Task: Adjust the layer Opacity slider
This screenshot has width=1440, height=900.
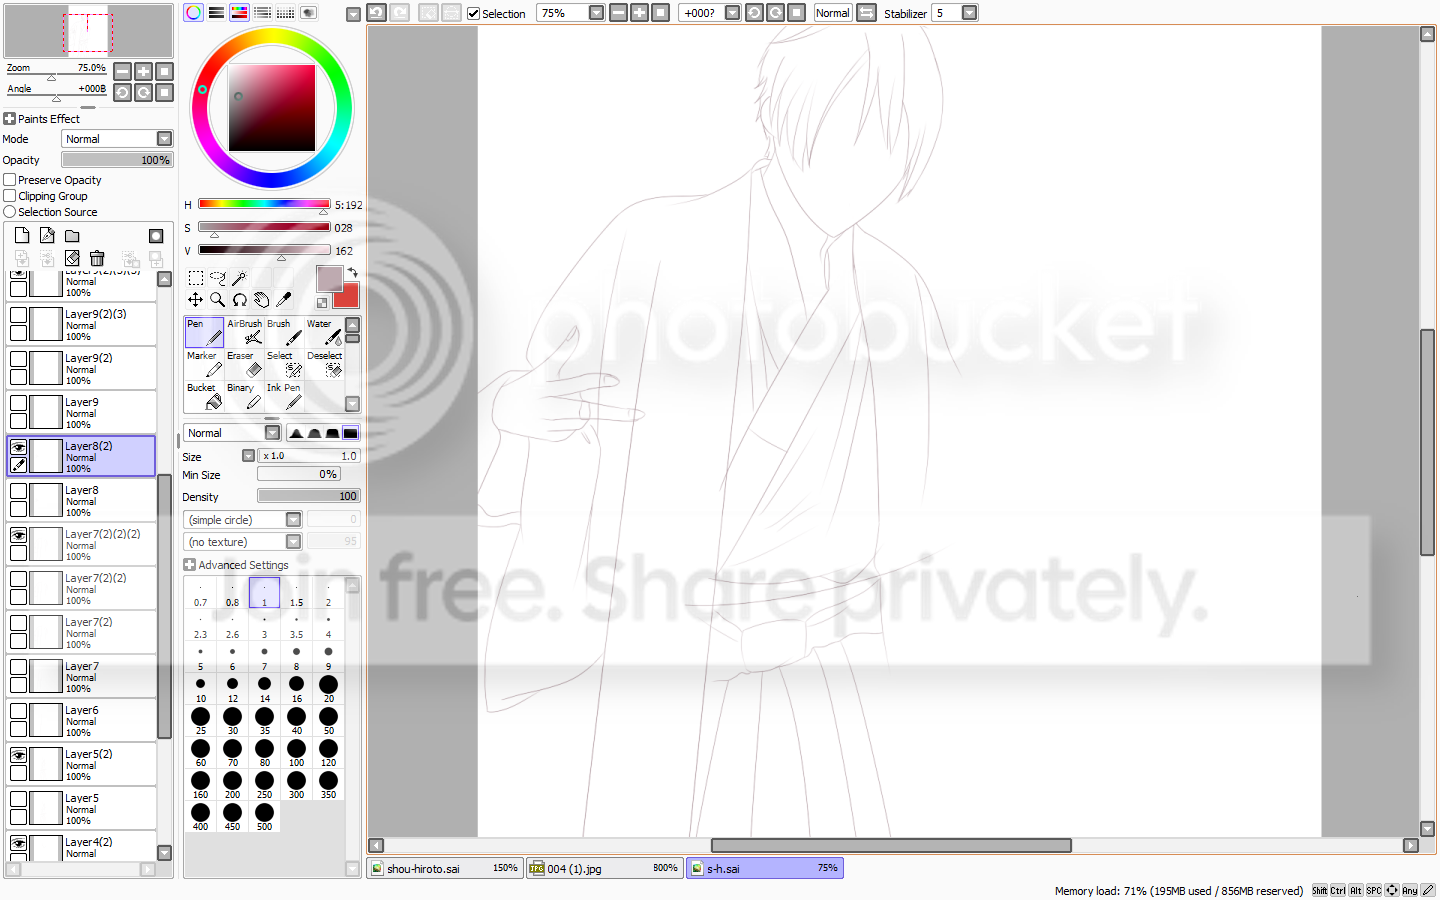Action: click(x=117, y=160)
